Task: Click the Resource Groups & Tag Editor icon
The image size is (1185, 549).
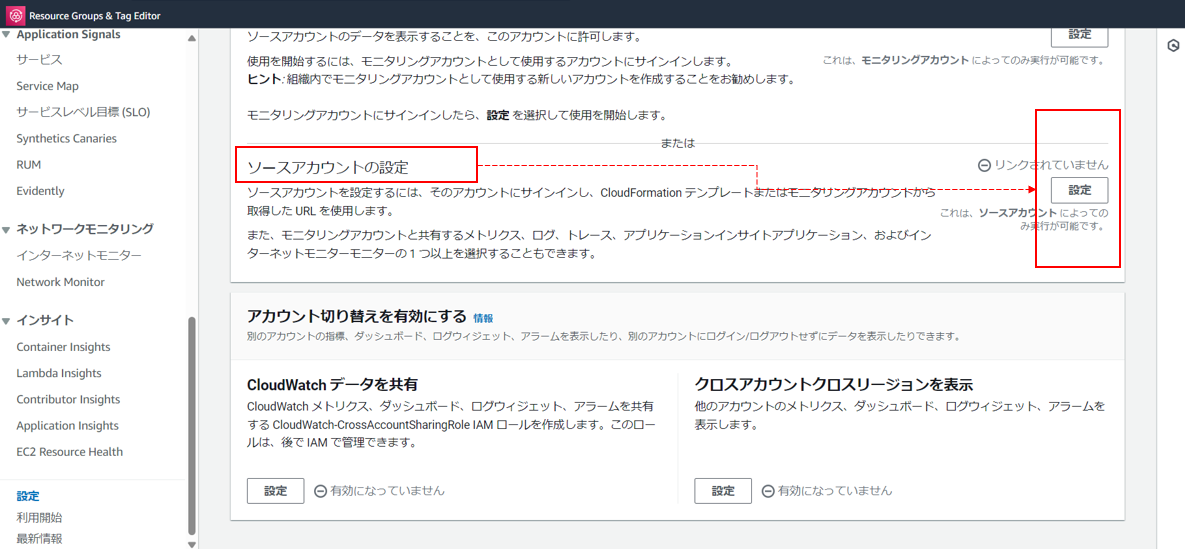Action: tap(14, 15)
